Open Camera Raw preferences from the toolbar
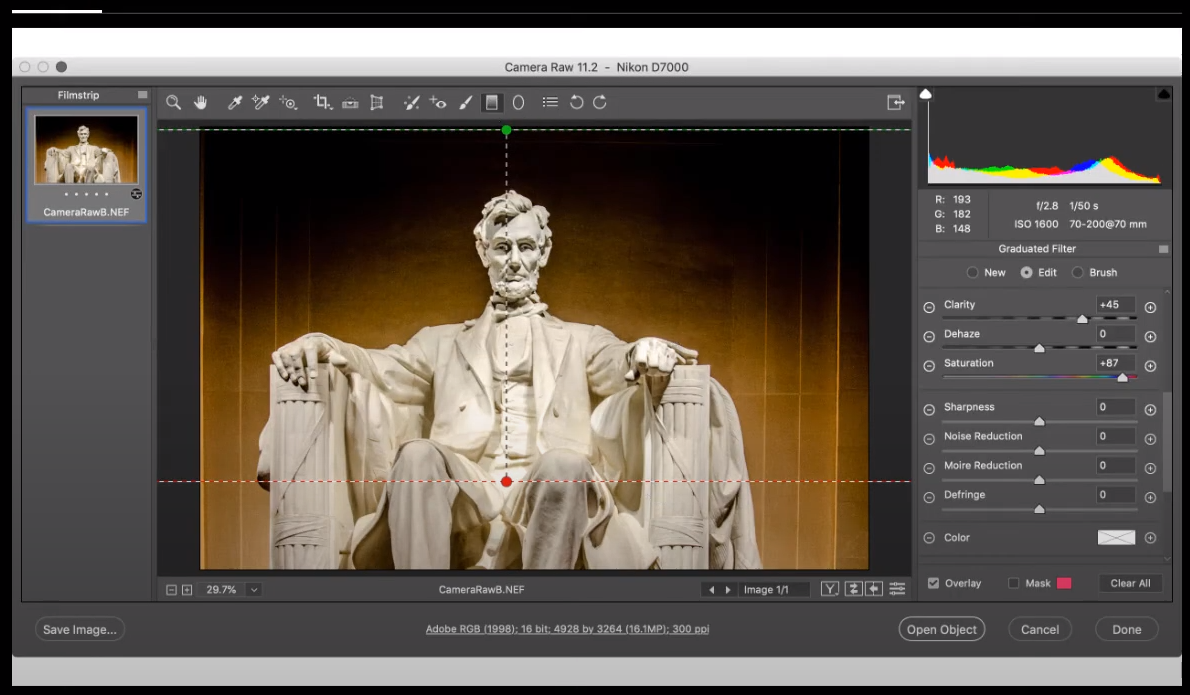The image size is (1190, 695). click(x=549, y=102)
